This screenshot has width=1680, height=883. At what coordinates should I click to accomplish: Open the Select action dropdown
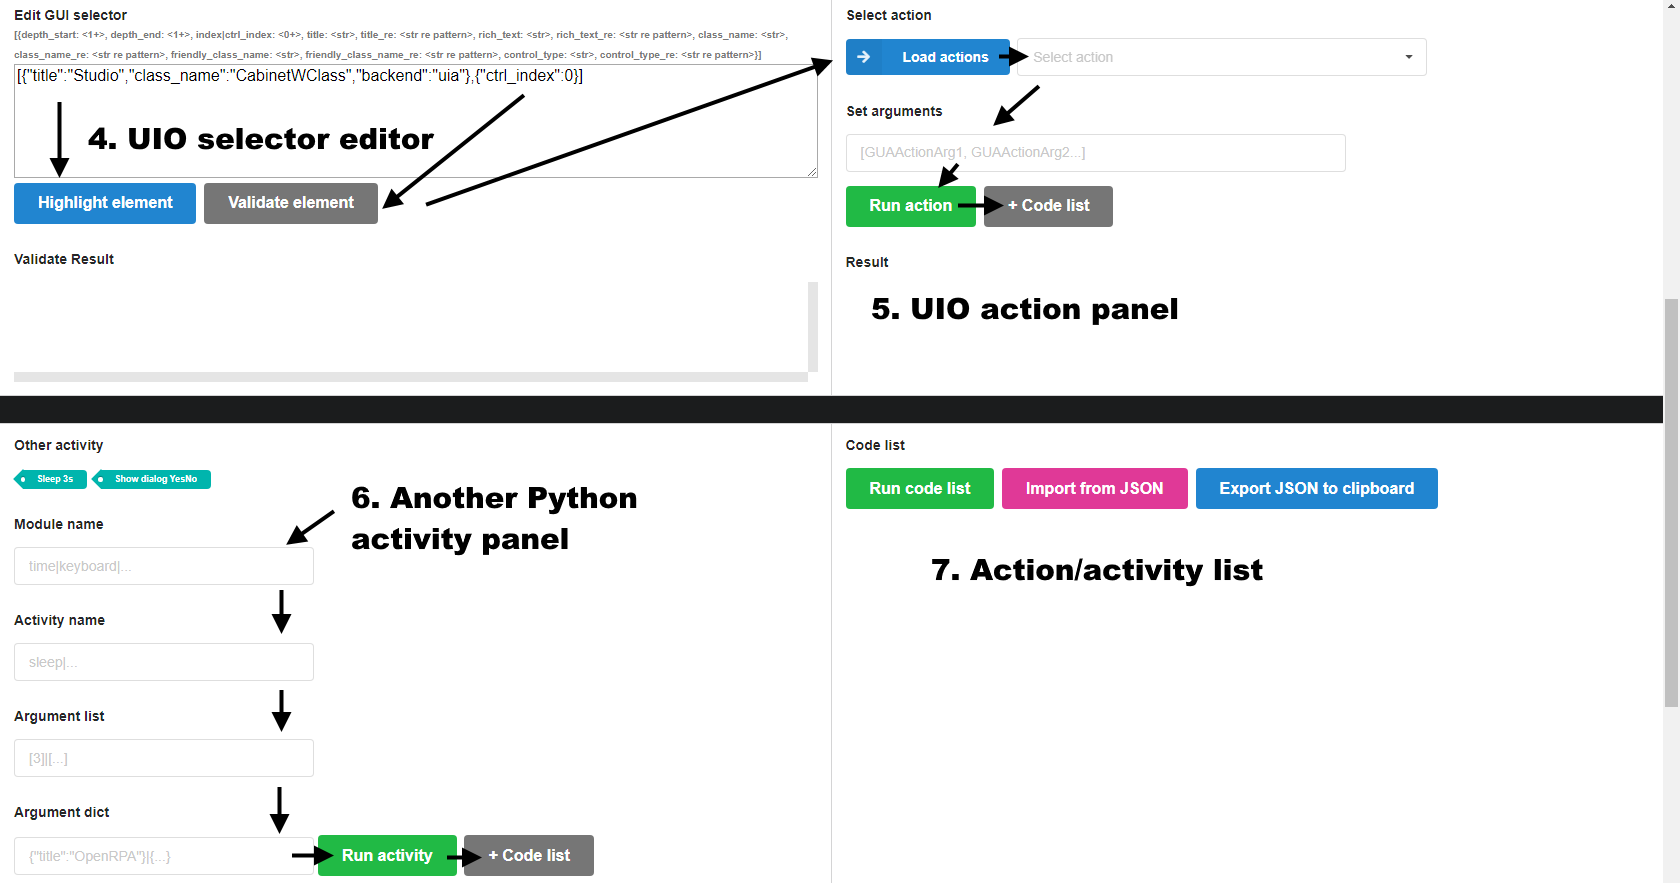point(1221,57)
